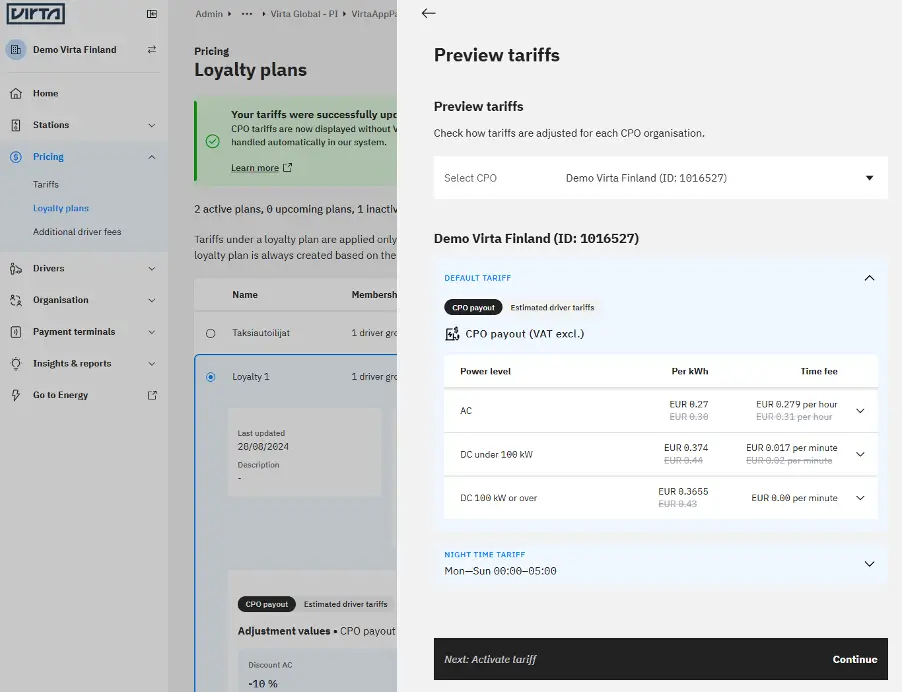
Task: Click the time fee EUR 0.017 per minute
Action: pyautogui.click(x=792, y=448)
